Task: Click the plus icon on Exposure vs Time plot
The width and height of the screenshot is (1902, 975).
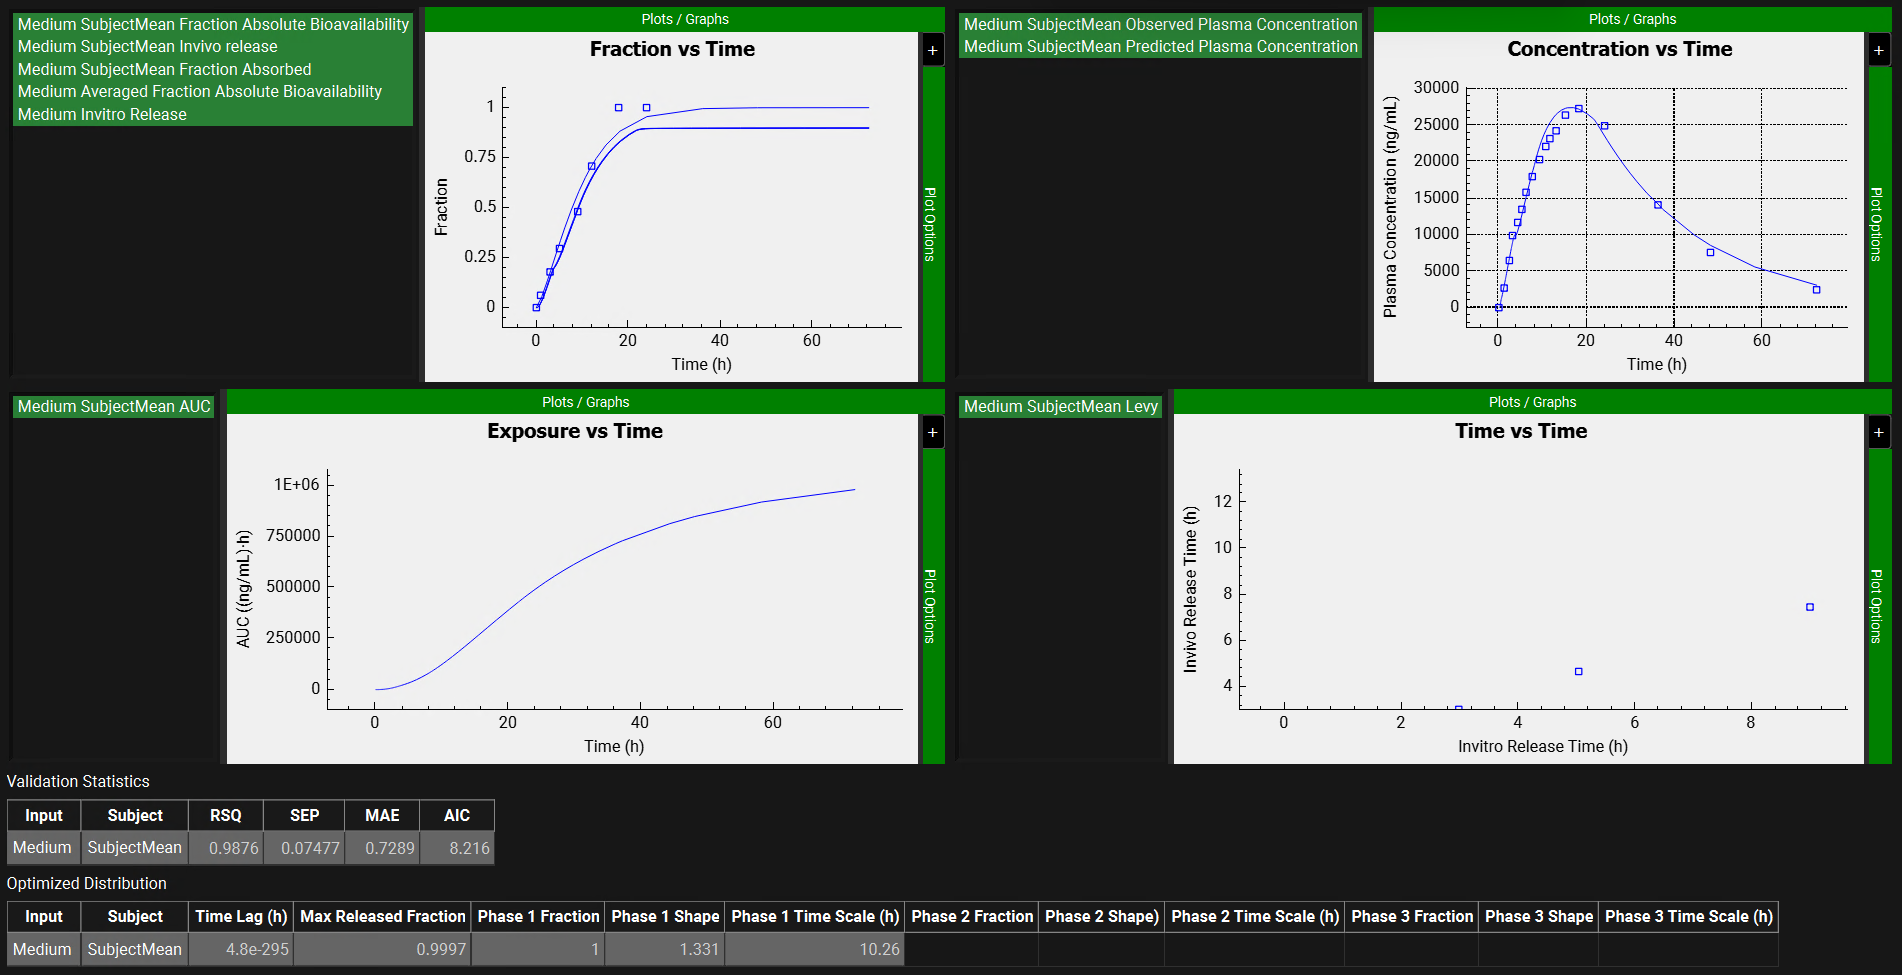Action: pos(932,432)
